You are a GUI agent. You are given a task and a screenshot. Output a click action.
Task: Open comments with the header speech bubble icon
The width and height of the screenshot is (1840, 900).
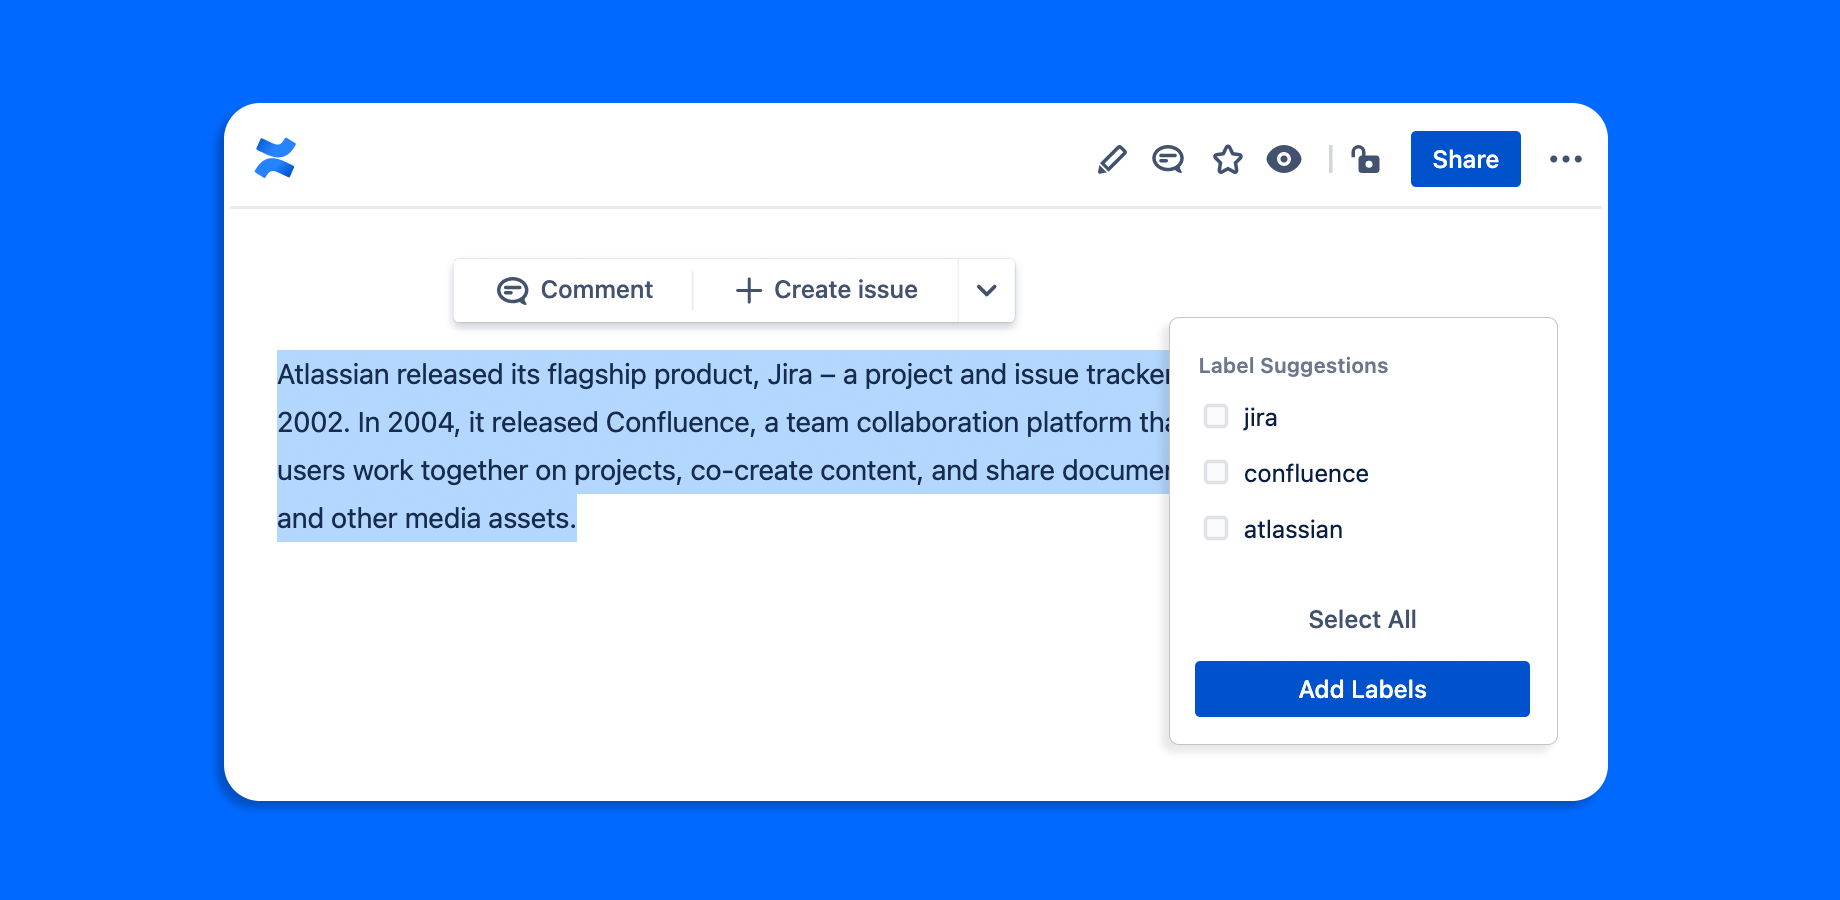1168,159
